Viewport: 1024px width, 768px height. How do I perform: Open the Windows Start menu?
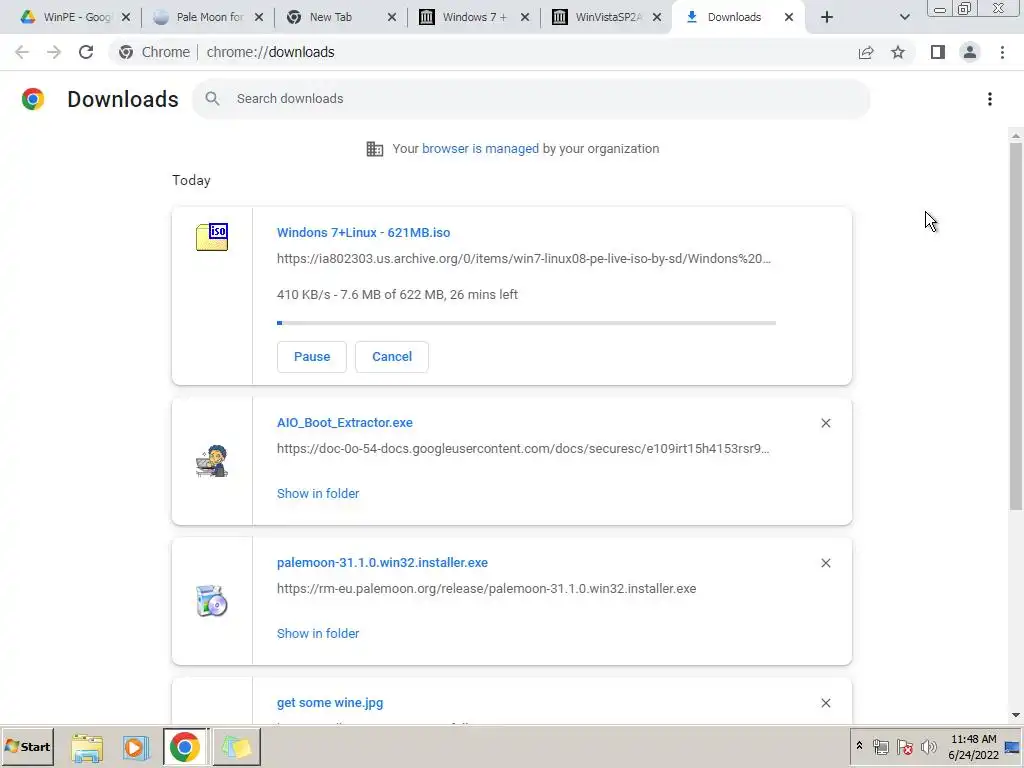pyautogui.click(x=27, y=746)
